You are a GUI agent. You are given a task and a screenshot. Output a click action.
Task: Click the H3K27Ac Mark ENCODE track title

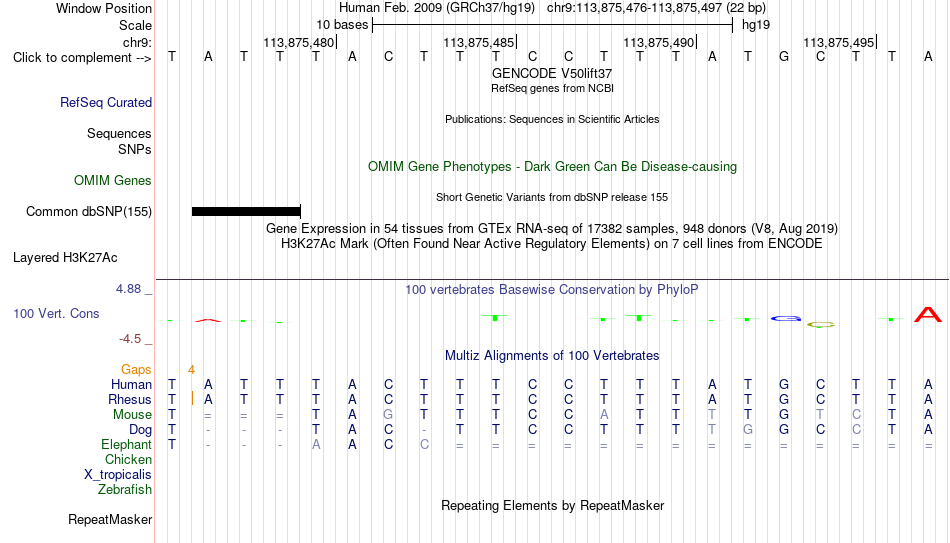pos(552,244)
